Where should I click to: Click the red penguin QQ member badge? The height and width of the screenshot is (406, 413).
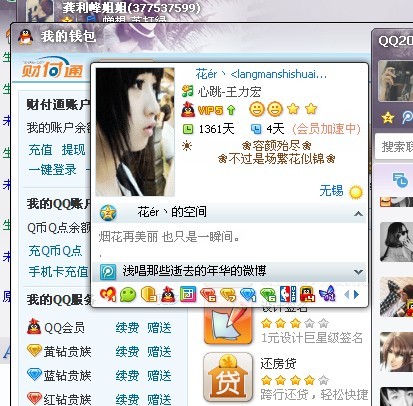[x=168, y=294]
